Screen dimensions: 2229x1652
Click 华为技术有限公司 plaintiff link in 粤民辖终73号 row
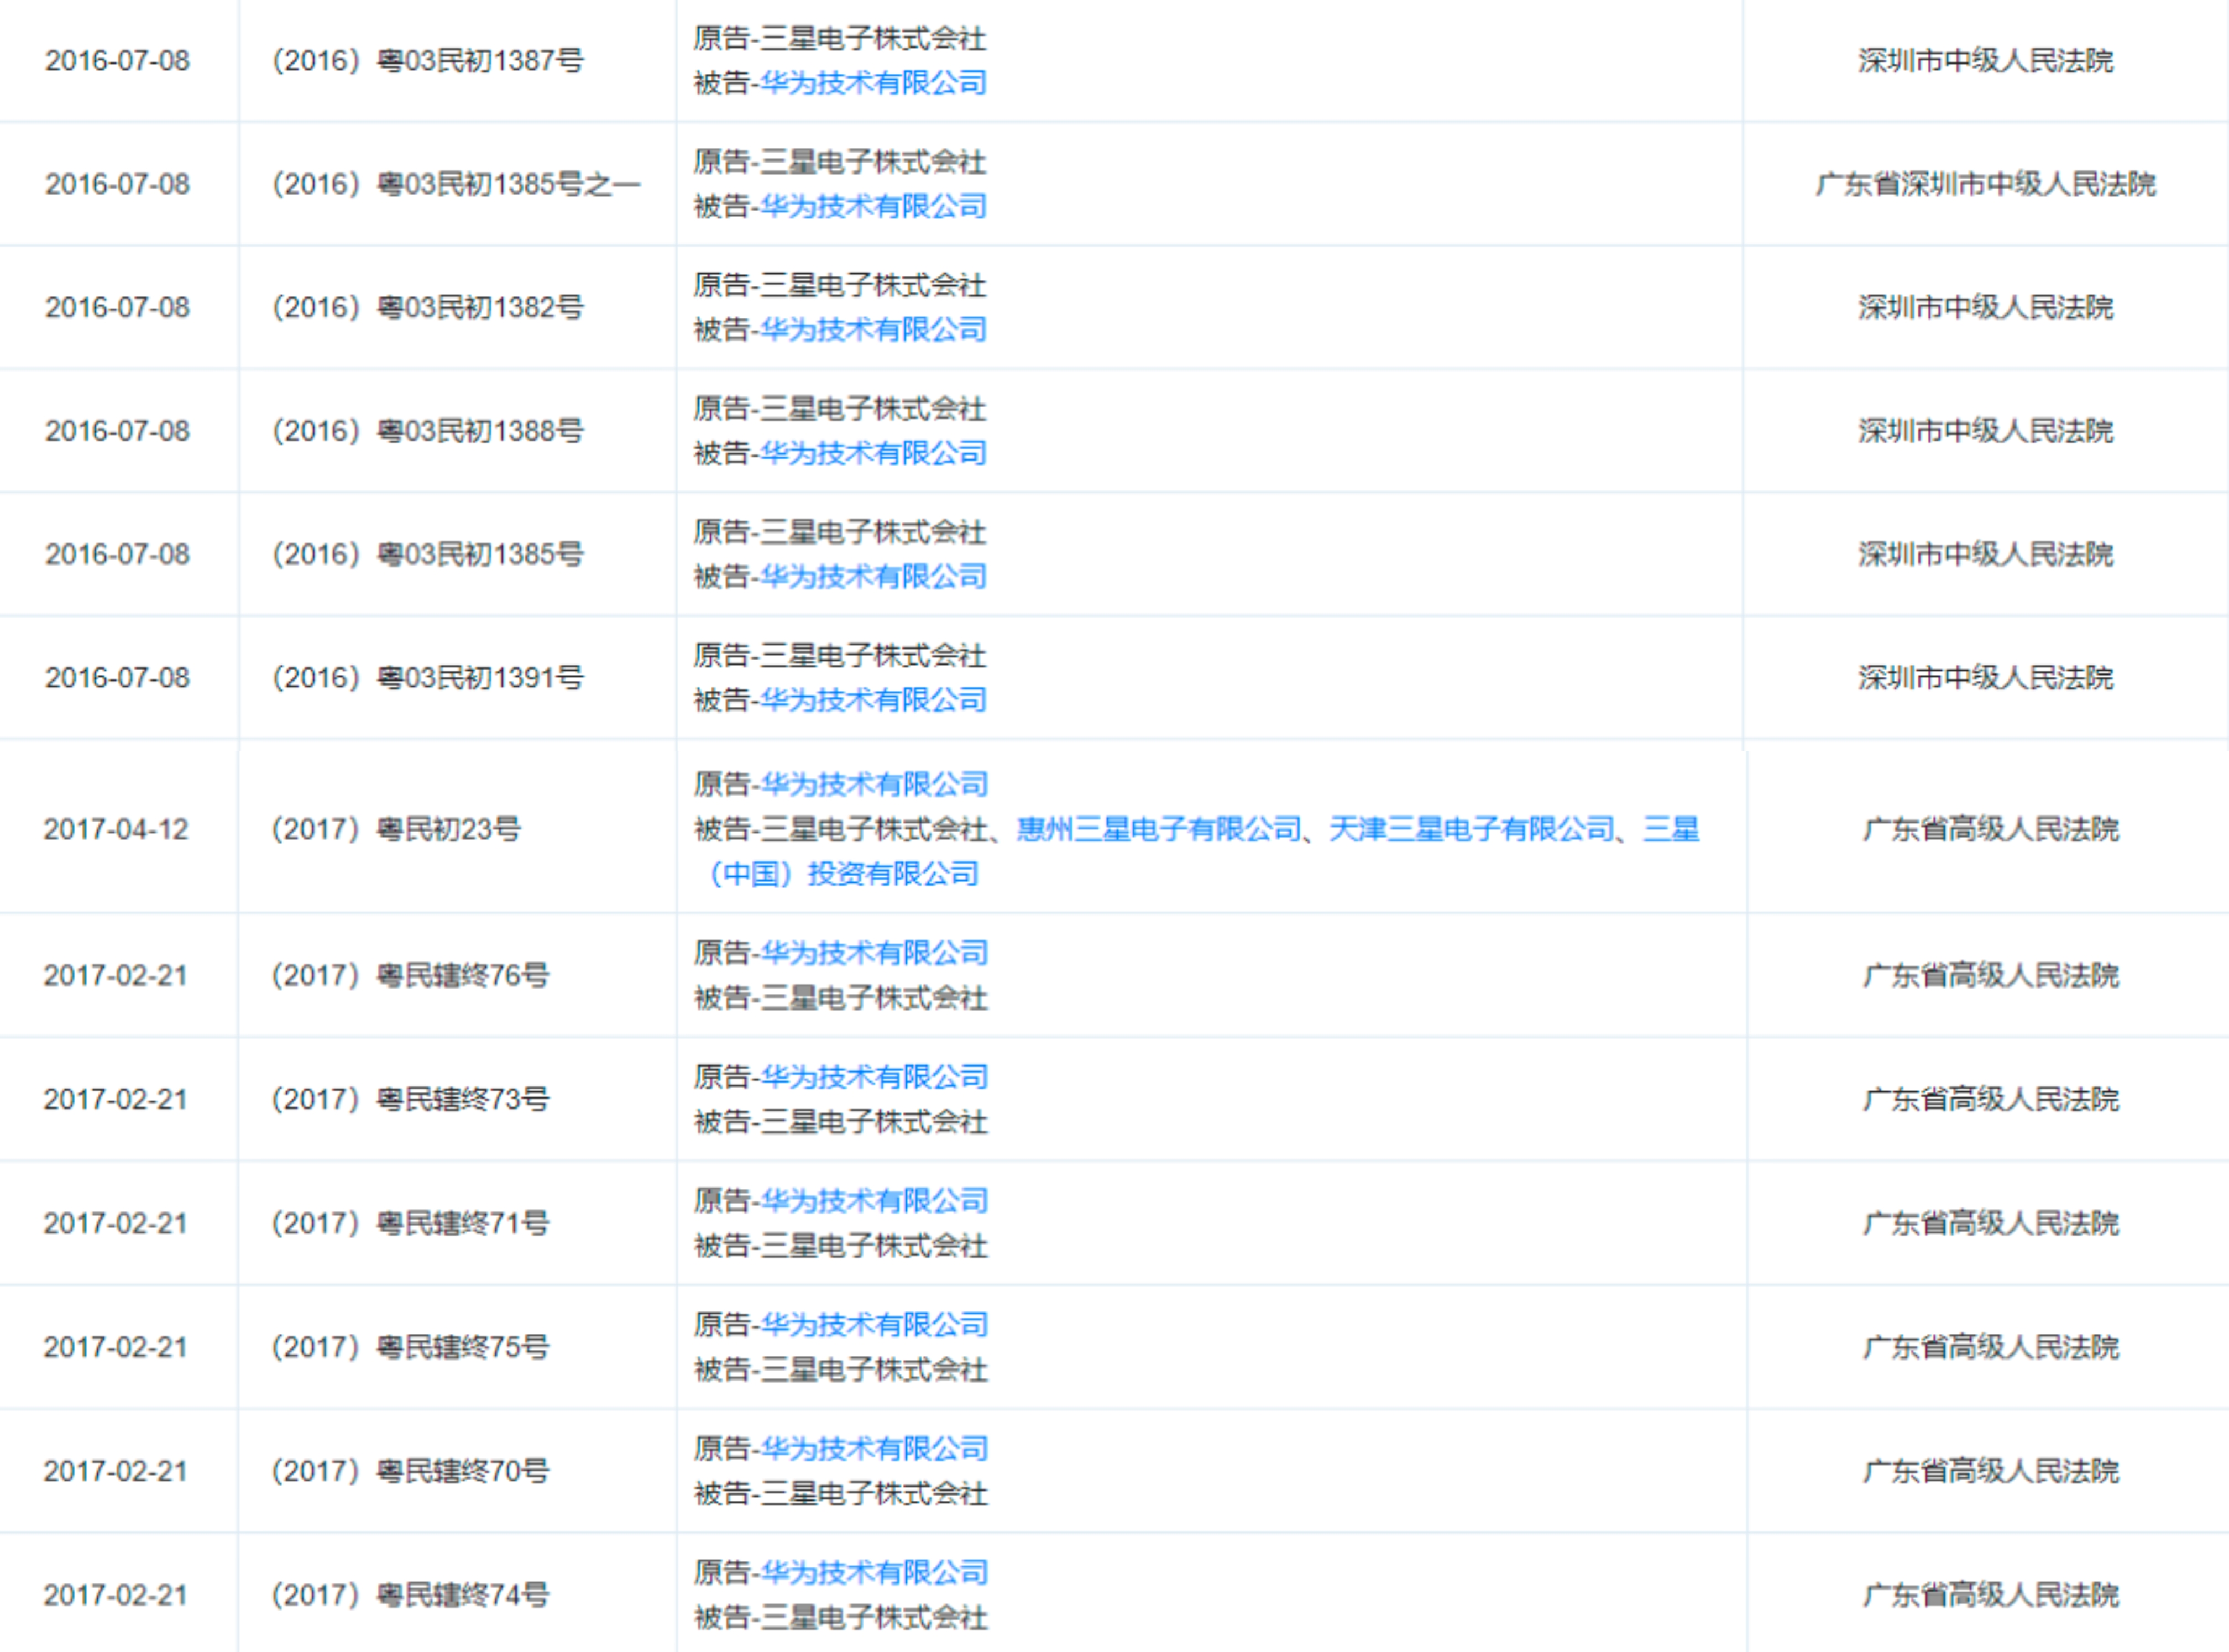tap(874, 1077)
